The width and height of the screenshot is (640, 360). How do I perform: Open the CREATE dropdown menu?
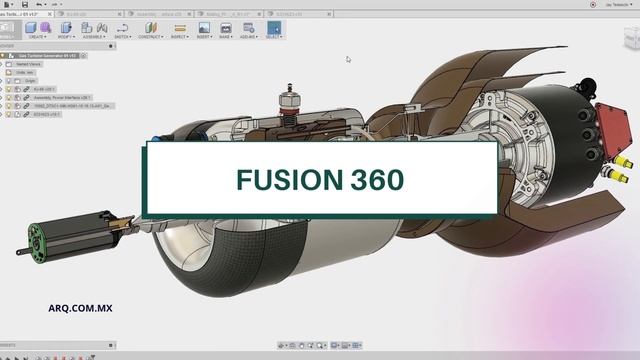coord(37,37)
